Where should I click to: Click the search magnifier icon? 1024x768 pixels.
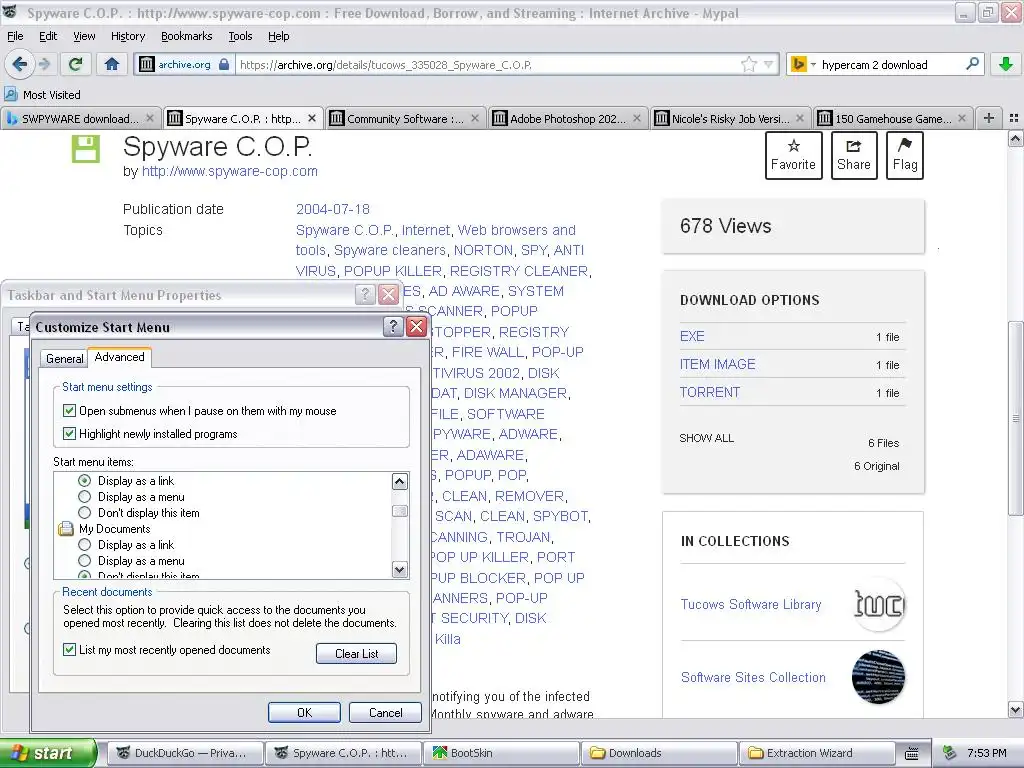pyautogui.click(x=972, y=64)
